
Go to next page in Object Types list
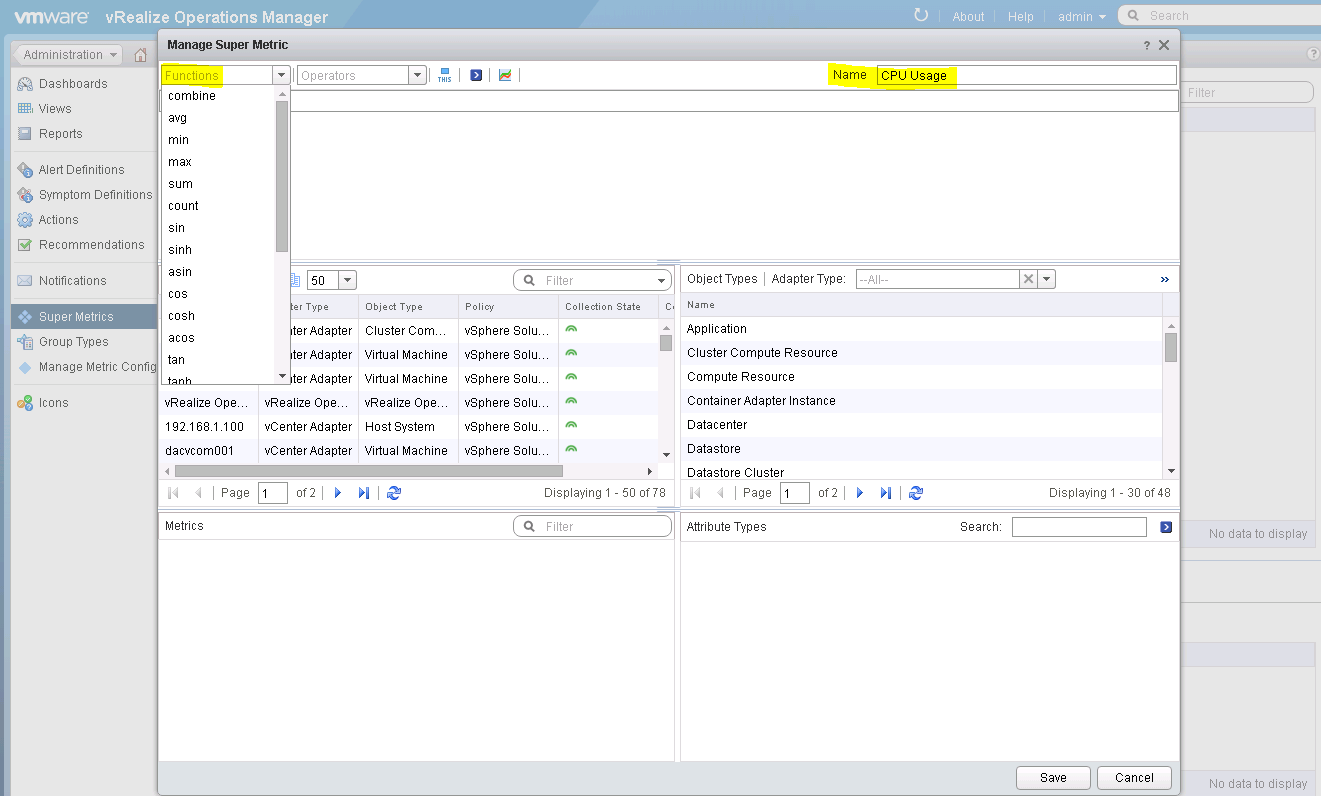tap(860, 493)
